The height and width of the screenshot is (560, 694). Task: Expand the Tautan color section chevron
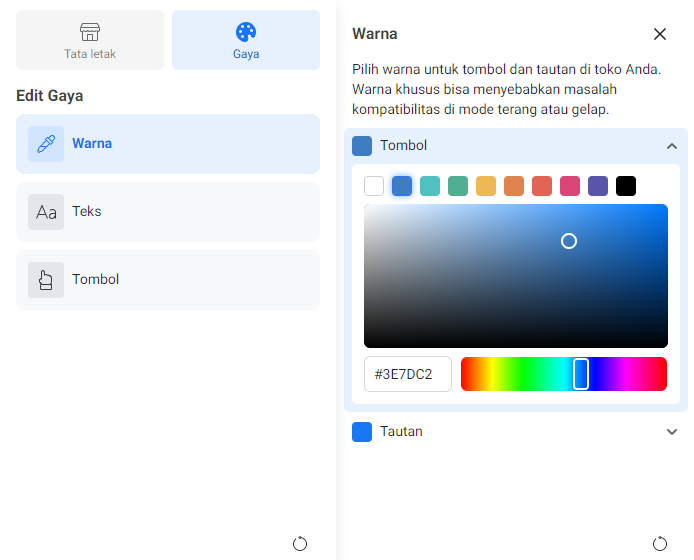click(671, 432)
